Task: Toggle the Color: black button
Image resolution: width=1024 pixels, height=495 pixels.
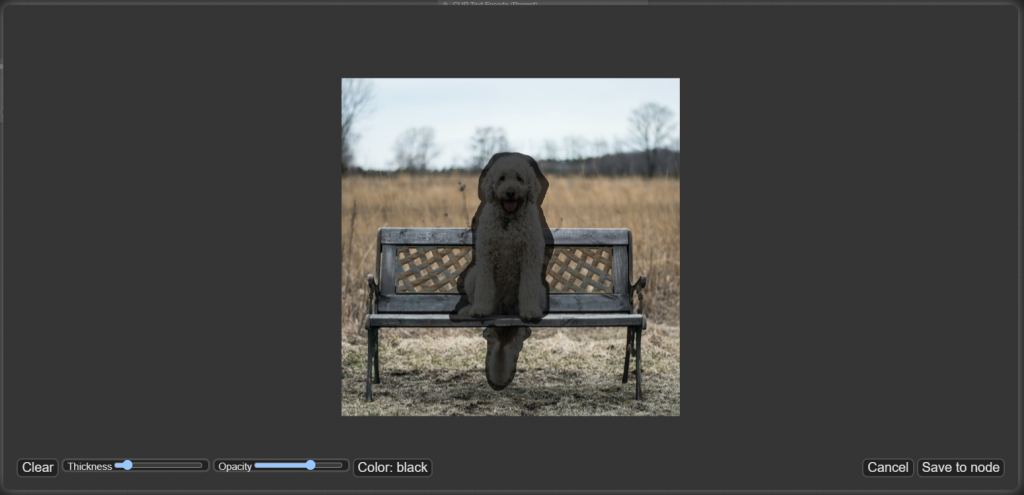Action: [392, 468]
